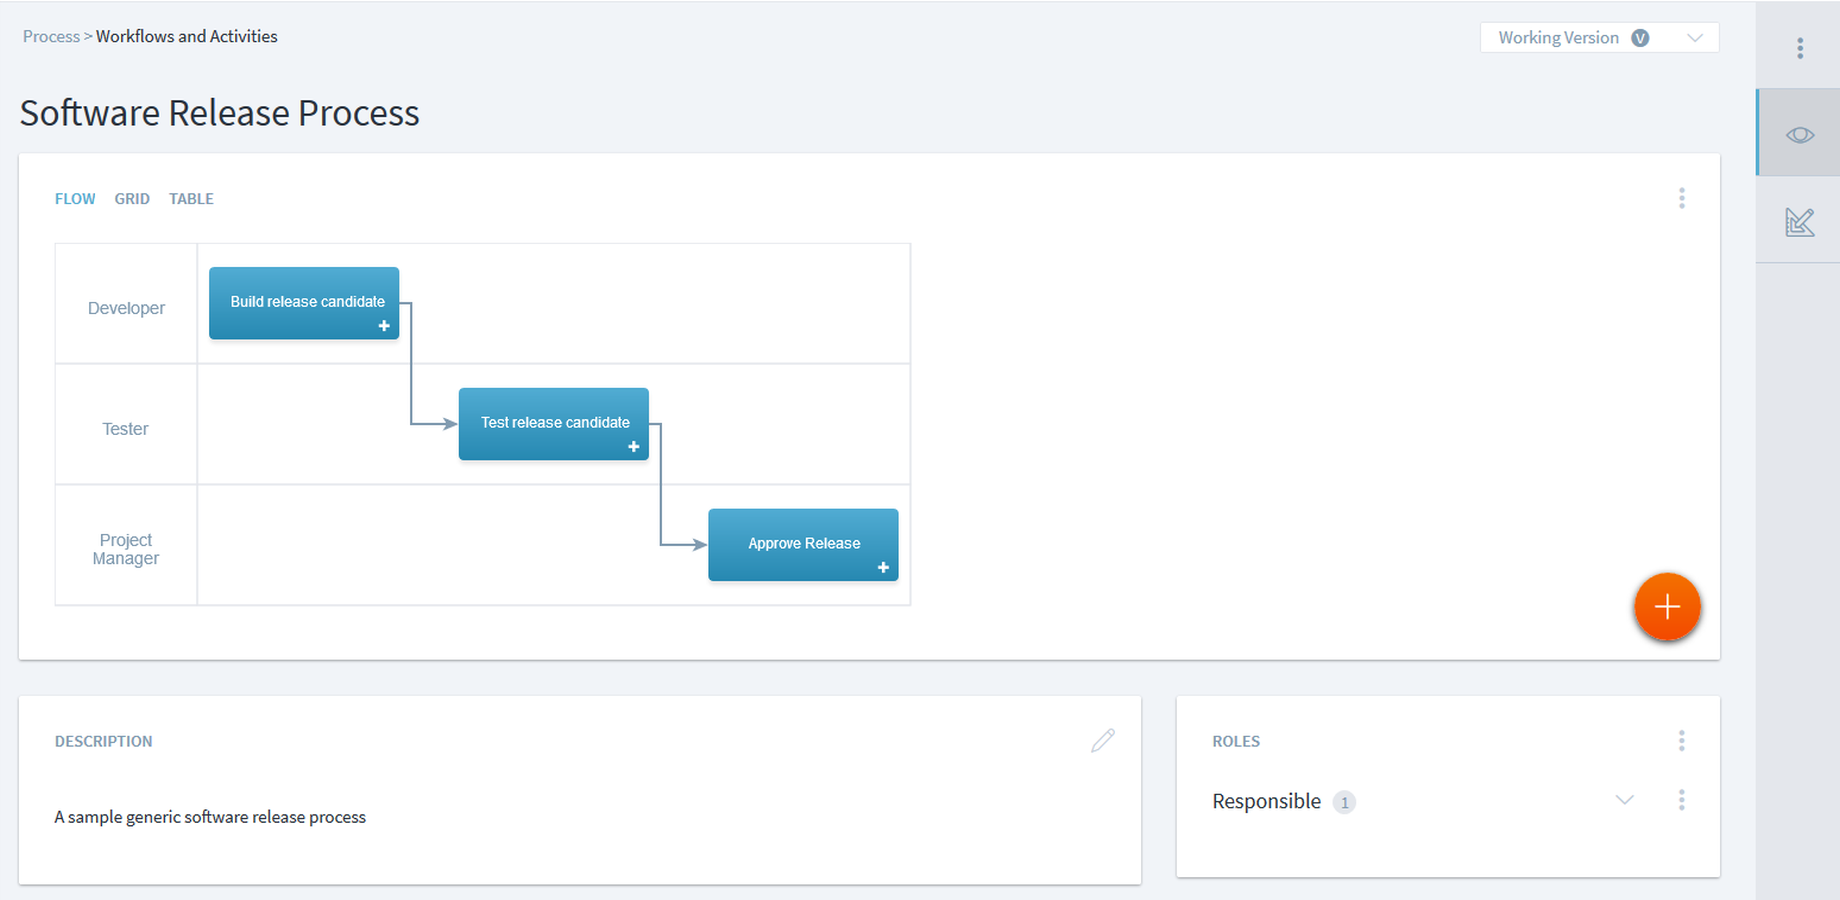The image size is (1840, 900).
Task: Click plus on Approve Release activity
Action: [883, 568]
